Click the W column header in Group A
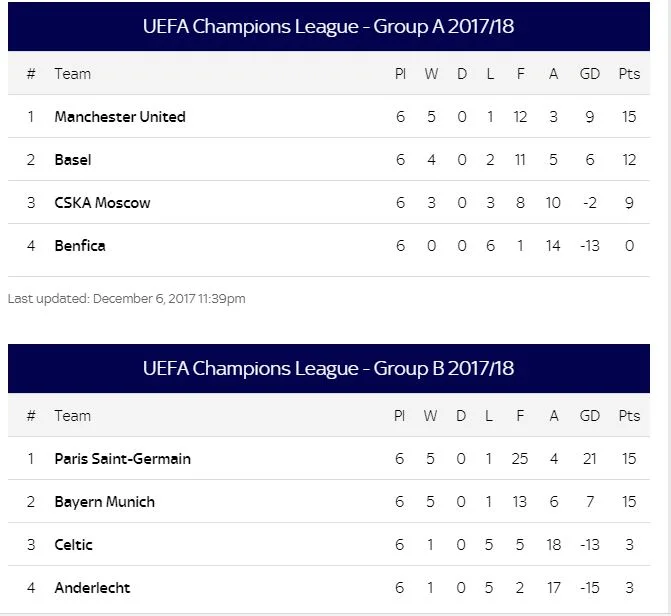 [x=431, y=74]
